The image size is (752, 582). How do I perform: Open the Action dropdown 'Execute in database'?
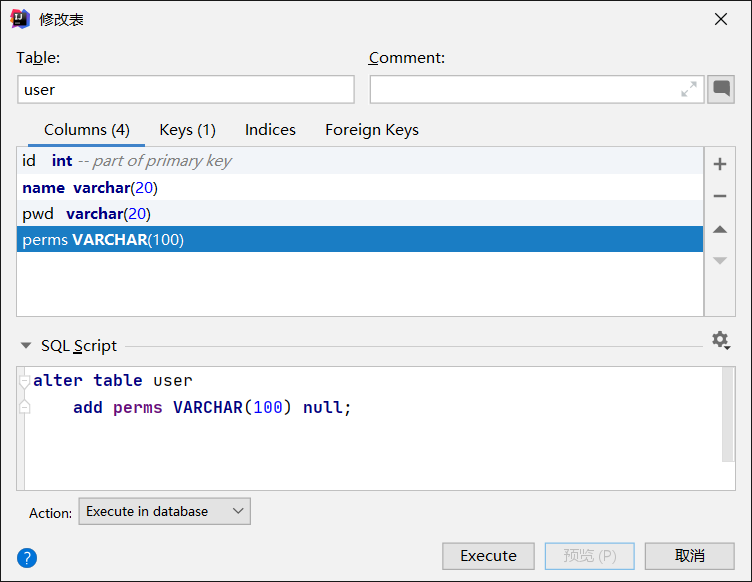click(164, 511)
